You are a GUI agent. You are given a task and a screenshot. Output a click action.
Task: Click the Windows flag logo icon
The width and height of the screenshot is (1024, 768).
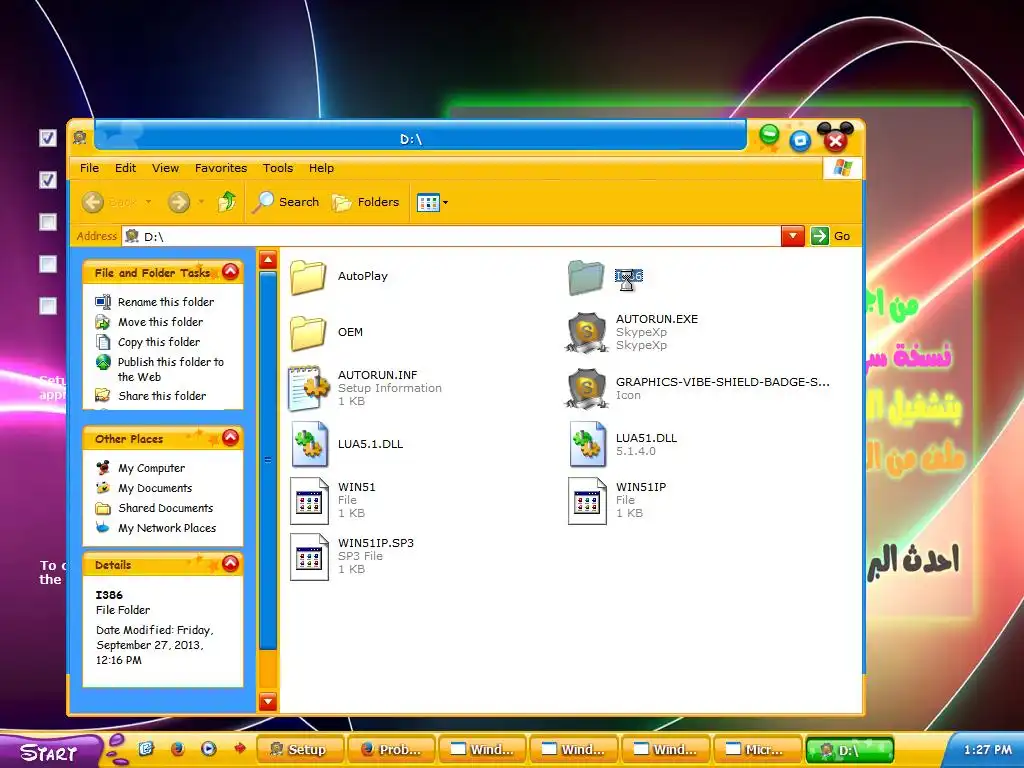click(842, 168)
